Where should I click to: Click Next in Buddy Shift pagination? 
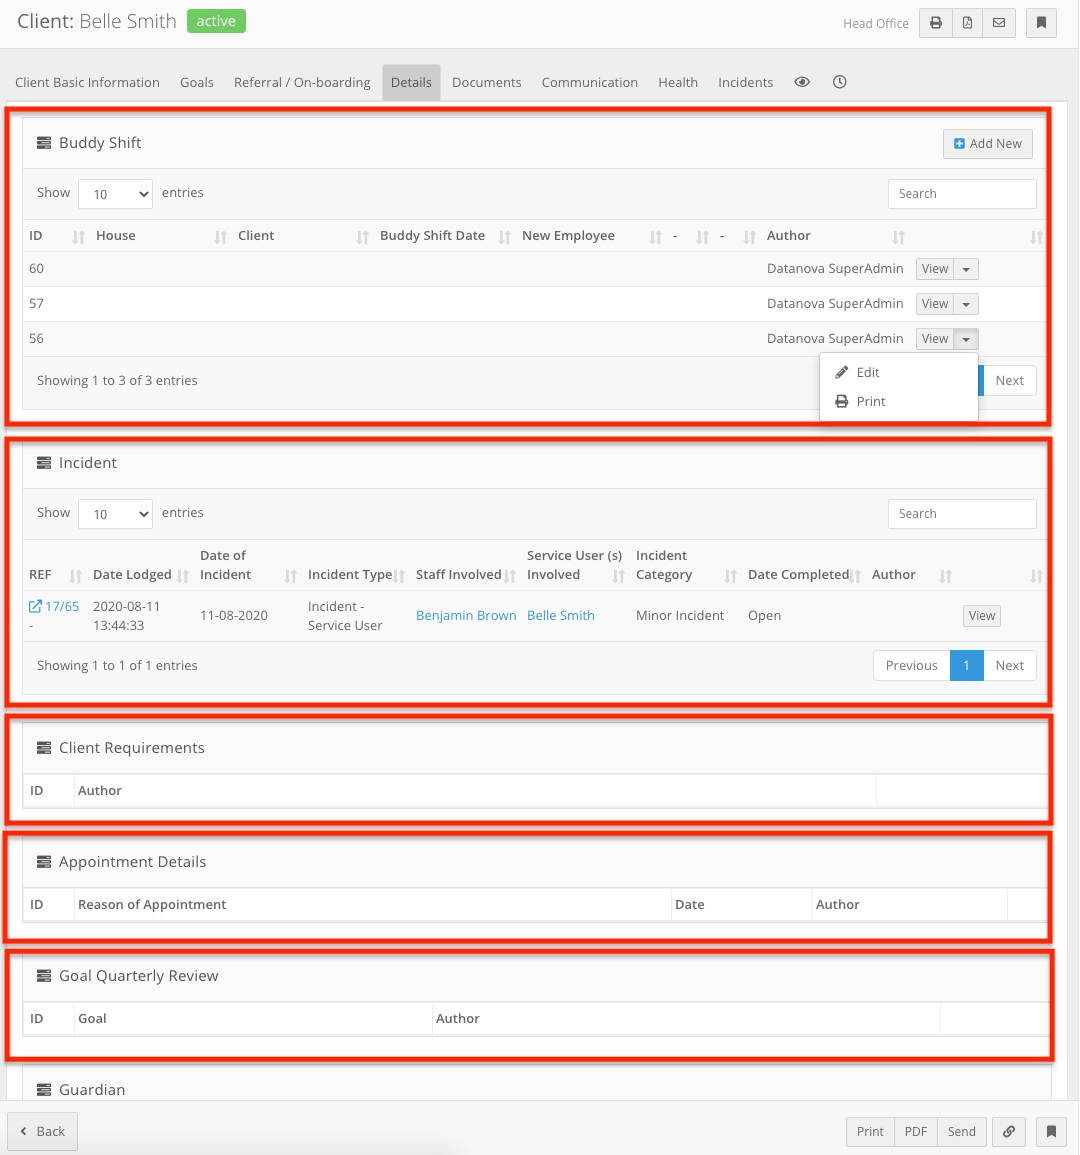click(1009, 381)
